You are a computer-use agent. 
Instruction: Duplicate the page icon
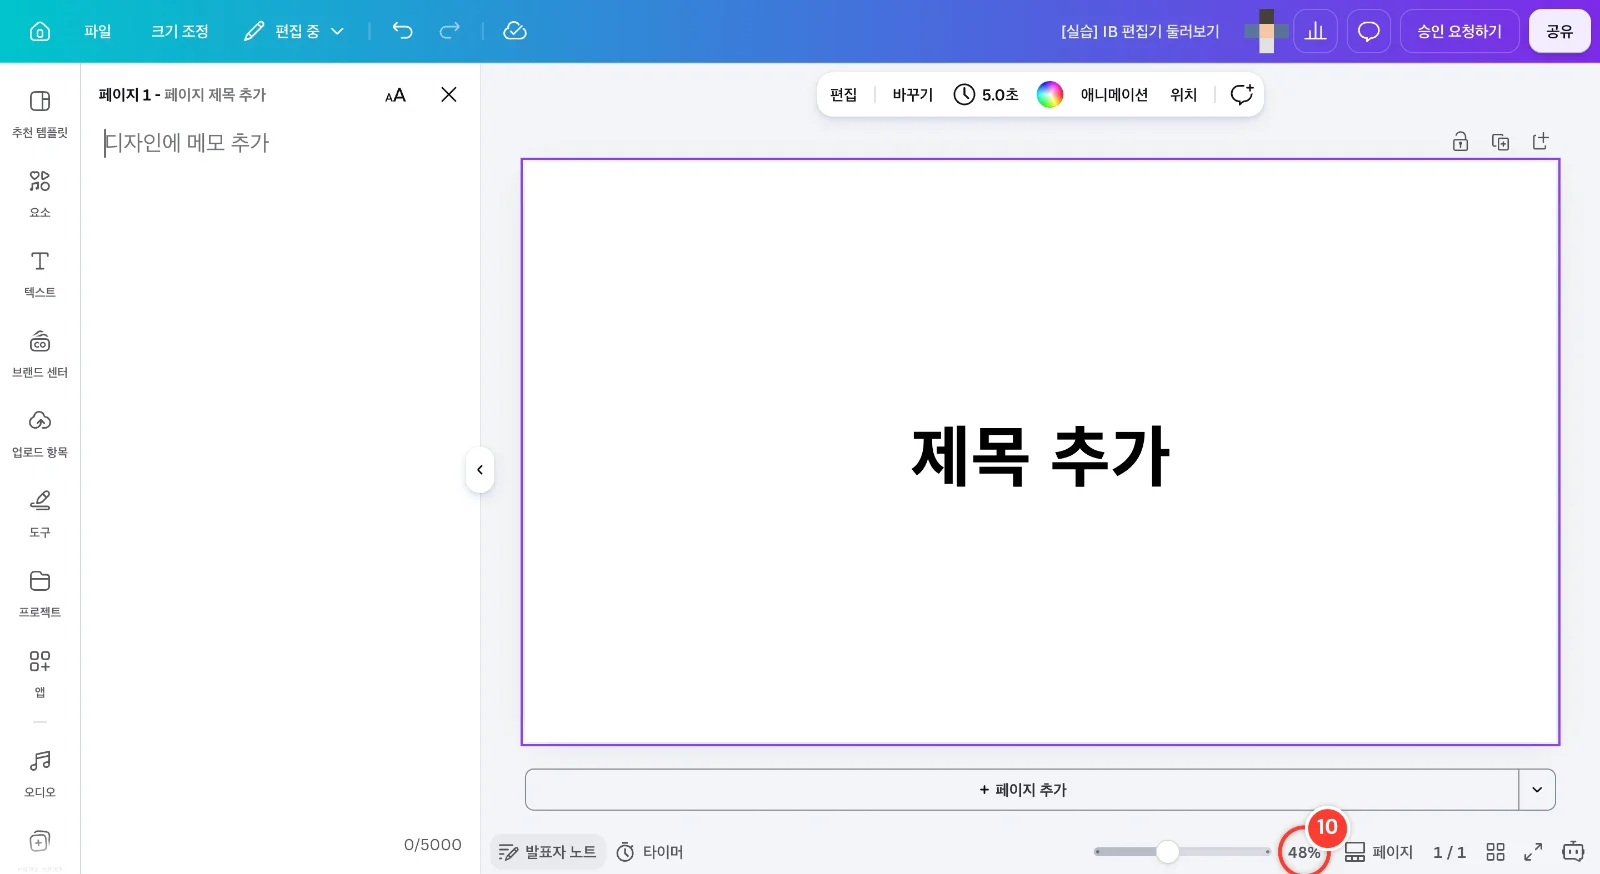1500,141
